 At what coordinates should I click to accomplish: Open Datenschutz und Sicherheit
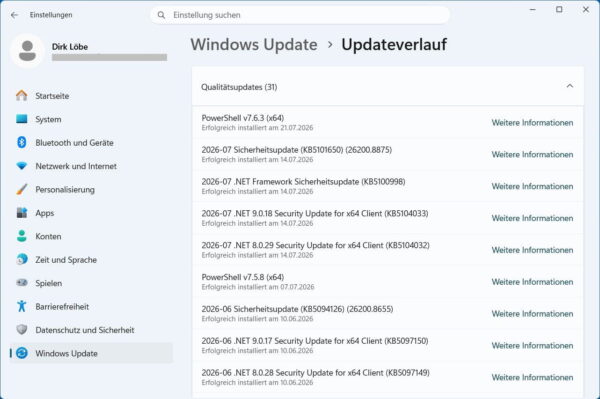coord(91,329)
